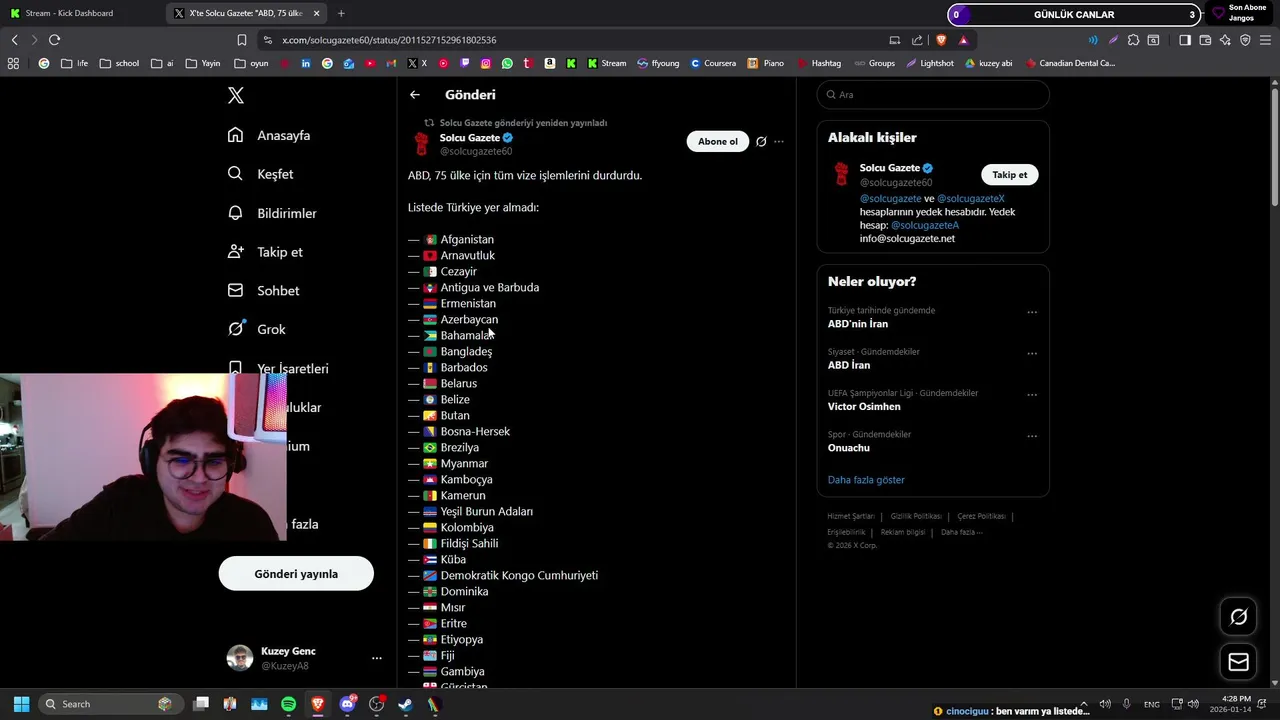
Task: Click the Ara search field
Action: coord(933,95)
